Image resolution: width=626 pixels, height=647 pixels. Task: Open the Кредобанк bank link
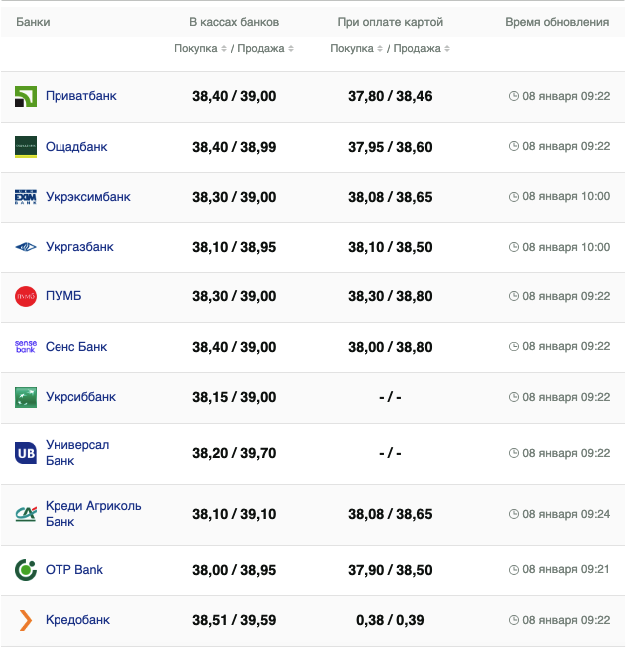[78, 620]
